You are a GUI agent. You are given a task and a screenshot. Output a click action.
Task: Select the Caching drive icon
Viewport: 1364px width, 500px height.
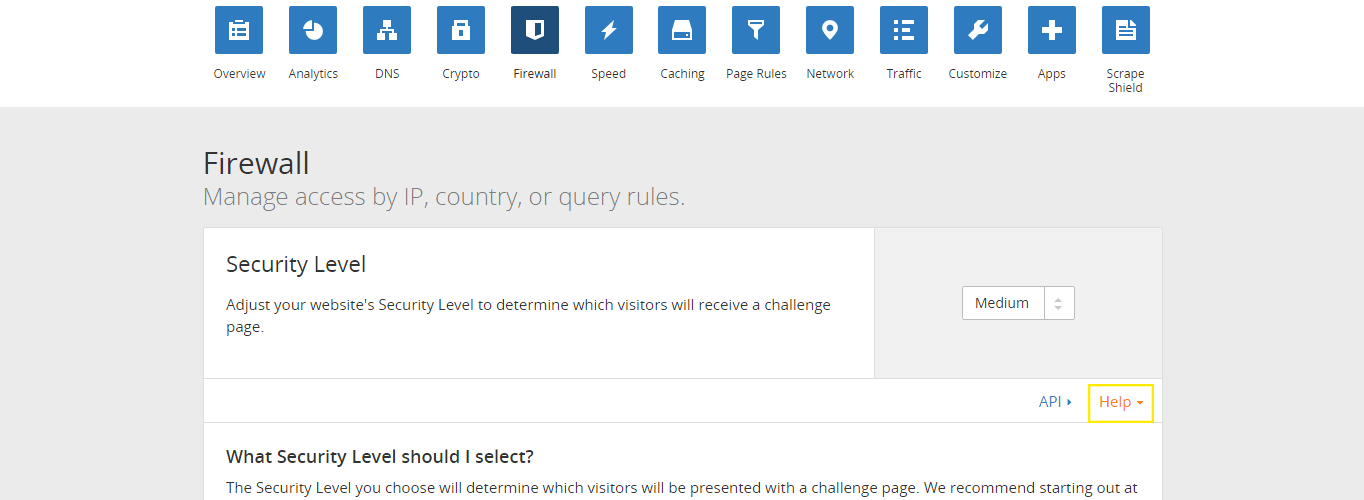click(x=682, y=30)
